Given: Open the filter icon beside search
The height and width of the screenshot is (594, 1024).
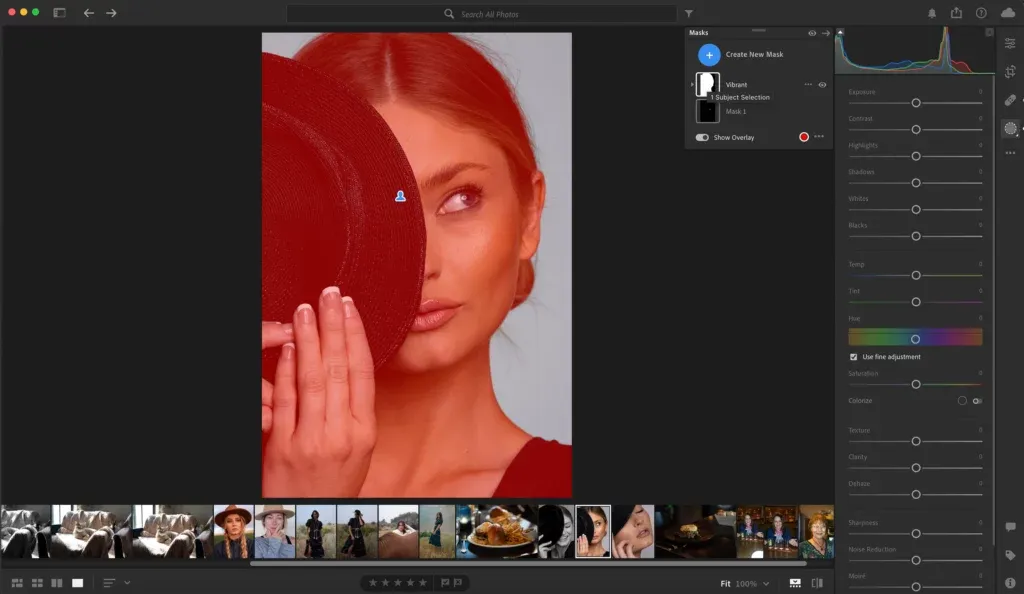Looking at the screenshot, I should [x=687, y=14].
